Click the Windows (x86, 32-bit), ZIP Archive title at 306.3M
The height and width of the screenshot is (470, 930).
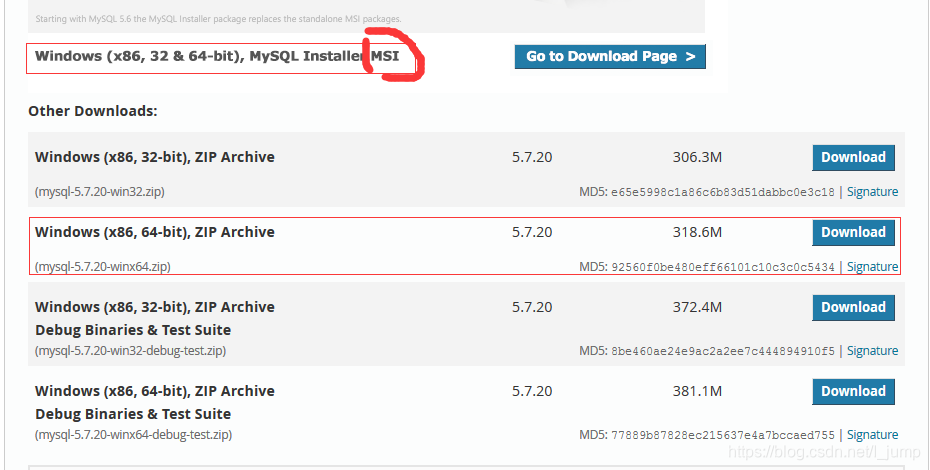click(155, 157)
